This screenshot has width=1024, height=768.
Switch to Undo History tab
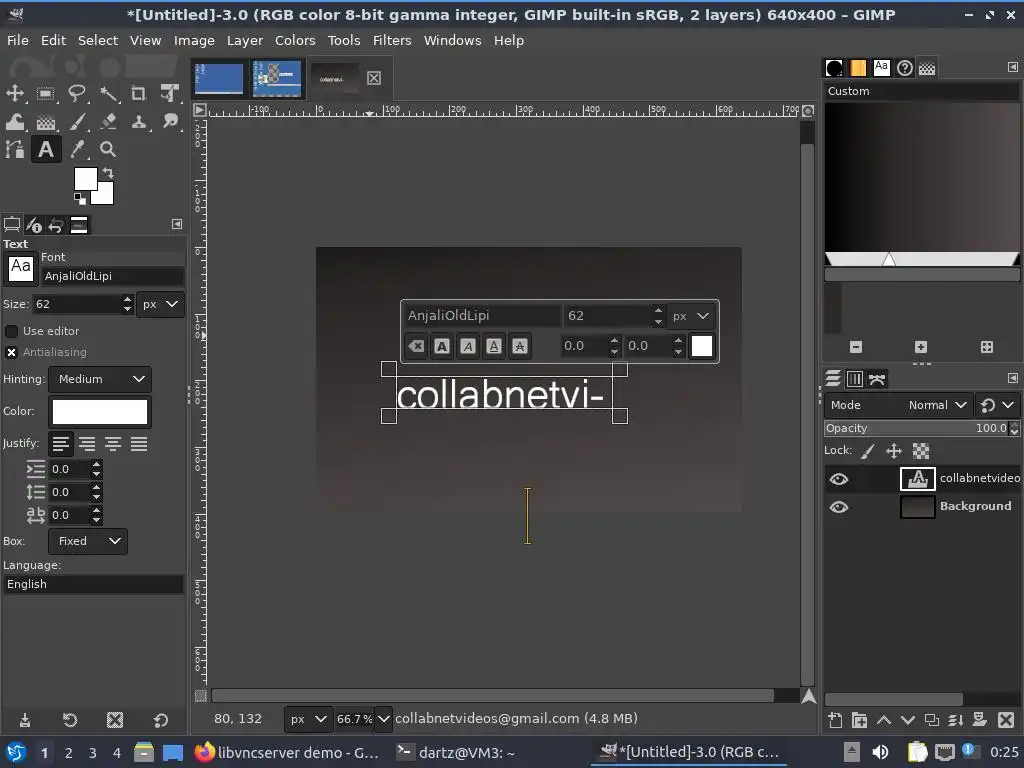tap(56, 226)
